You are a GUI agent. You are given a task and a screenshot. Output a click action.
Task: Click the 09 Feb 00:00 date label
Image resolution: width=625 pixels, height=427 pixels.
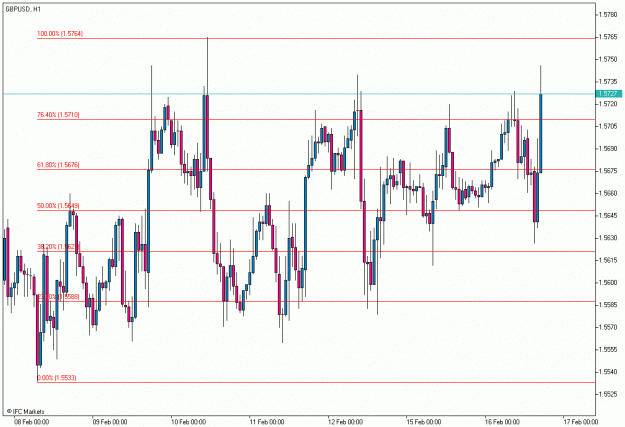pos(110,422)
